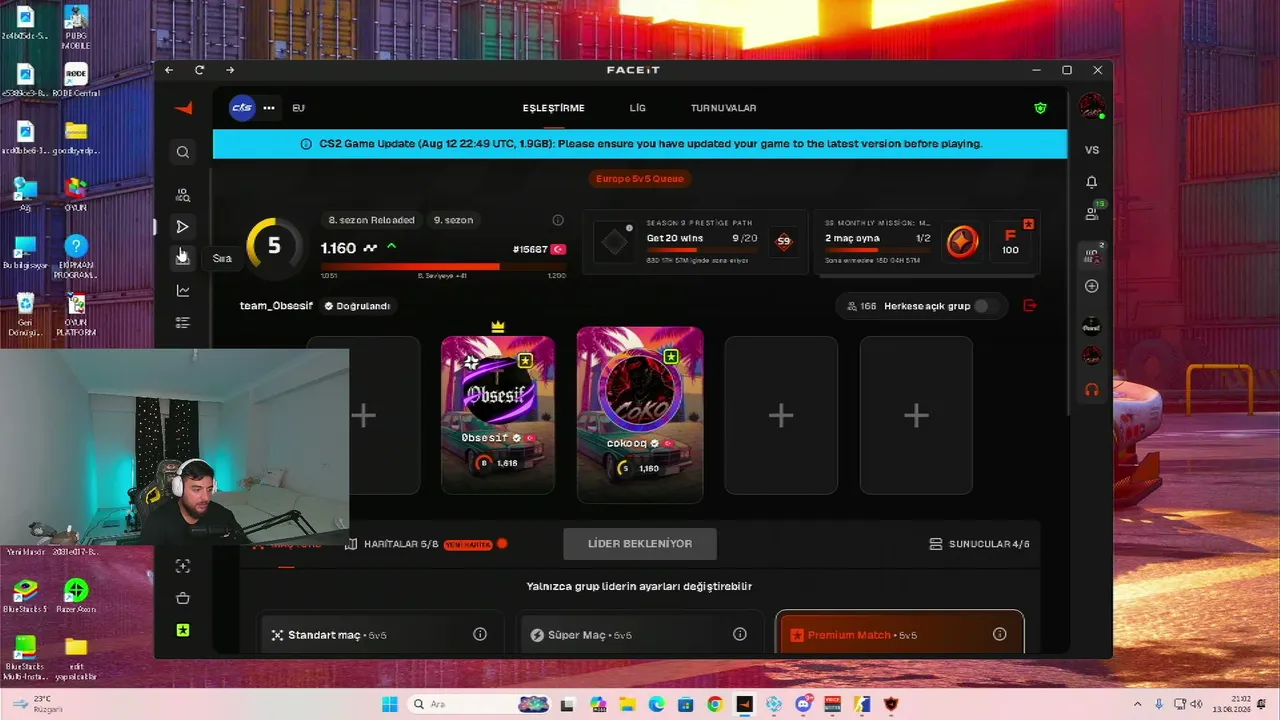Screen dimensions: 1280x720
Task: Switch to the TURNUVALAR tab
Action: pos(723,108)
